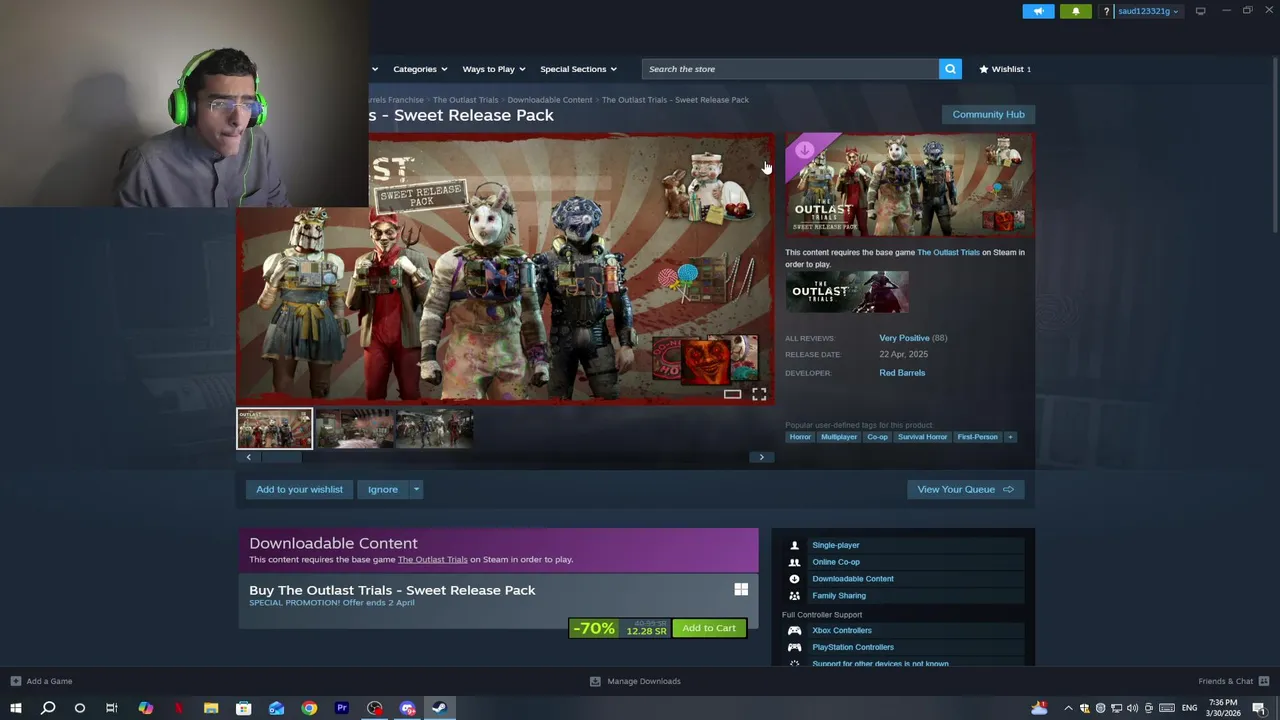
Task: Click the theater mode rectangle icon
Action: pos(732,395)
